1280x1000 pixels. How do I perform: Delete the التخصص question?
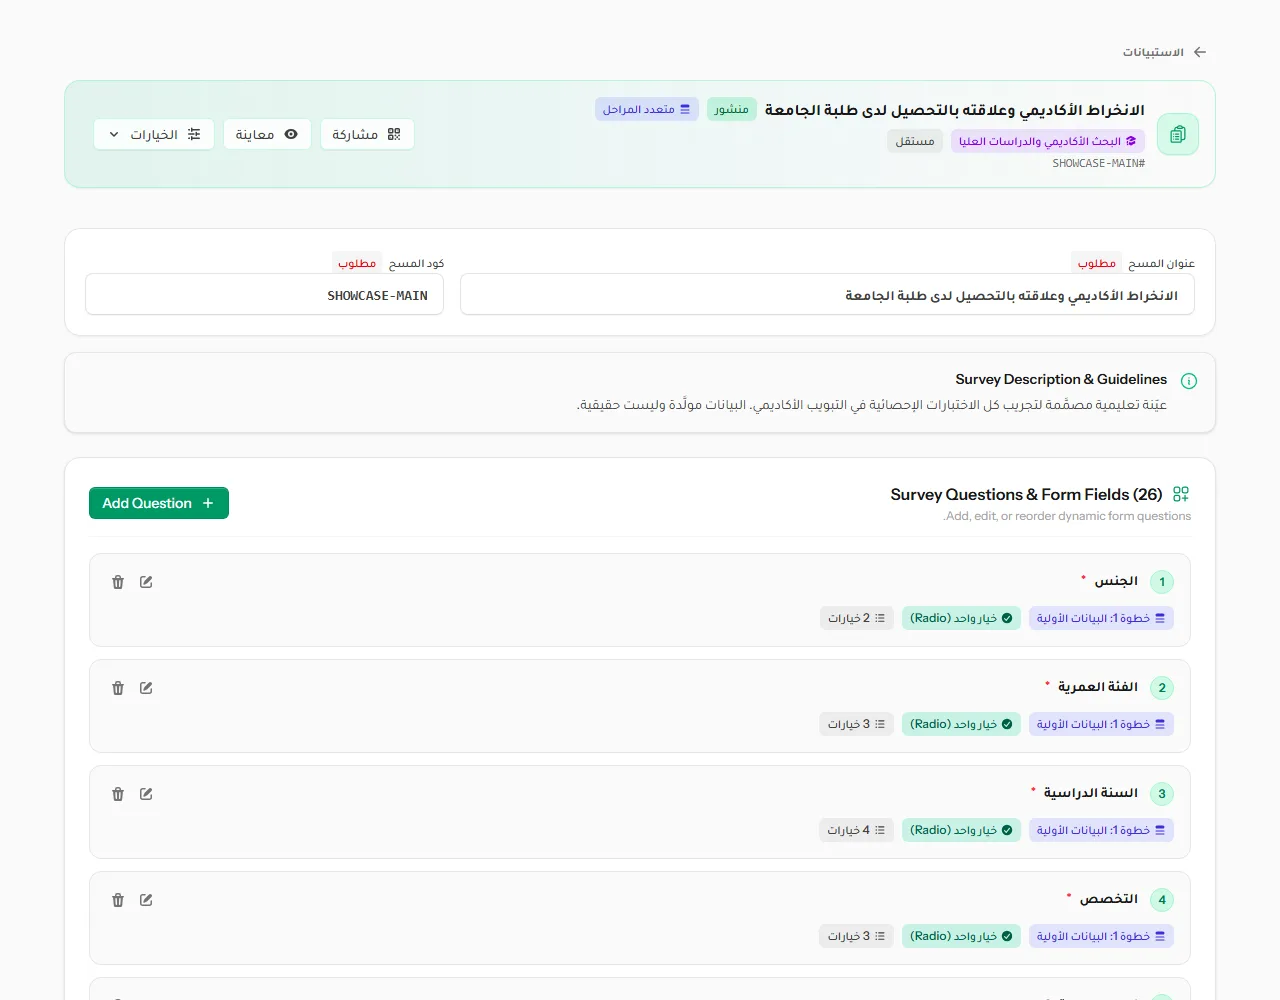coord(118,900)
